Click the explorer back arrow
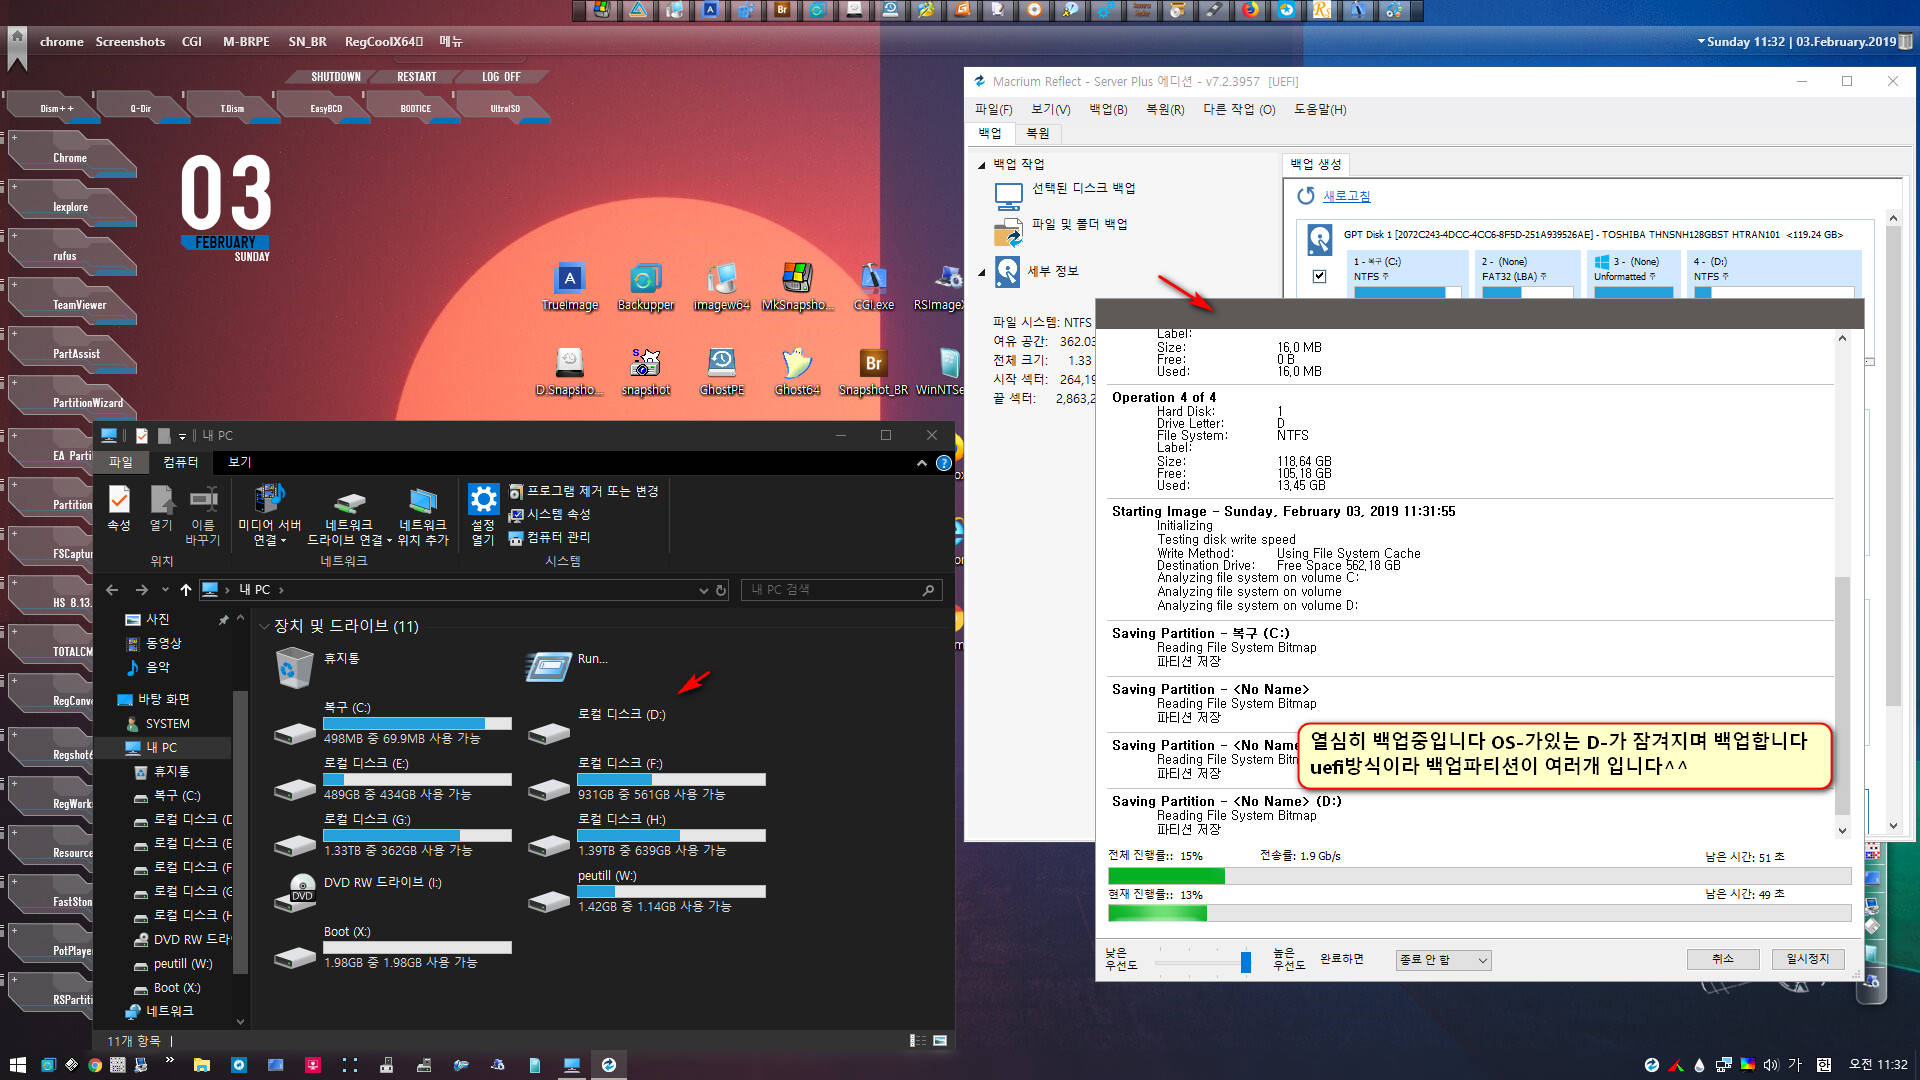1920x1080 pixels. pyautogui.click(x=112, y=590)
